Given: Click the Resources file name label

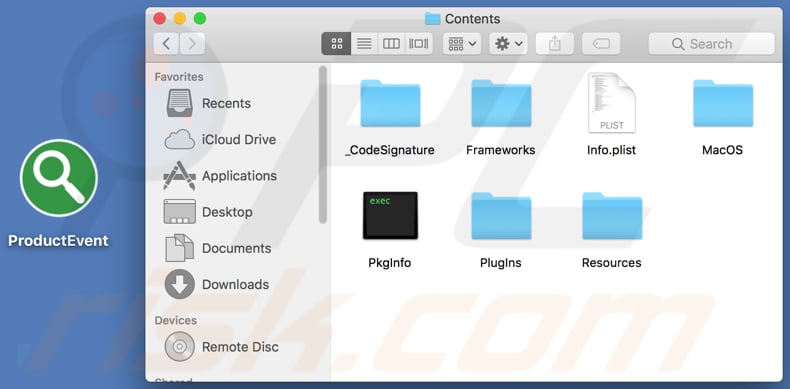Looking at the screenshot, I should pyautogui.click(x=612, y=263).
